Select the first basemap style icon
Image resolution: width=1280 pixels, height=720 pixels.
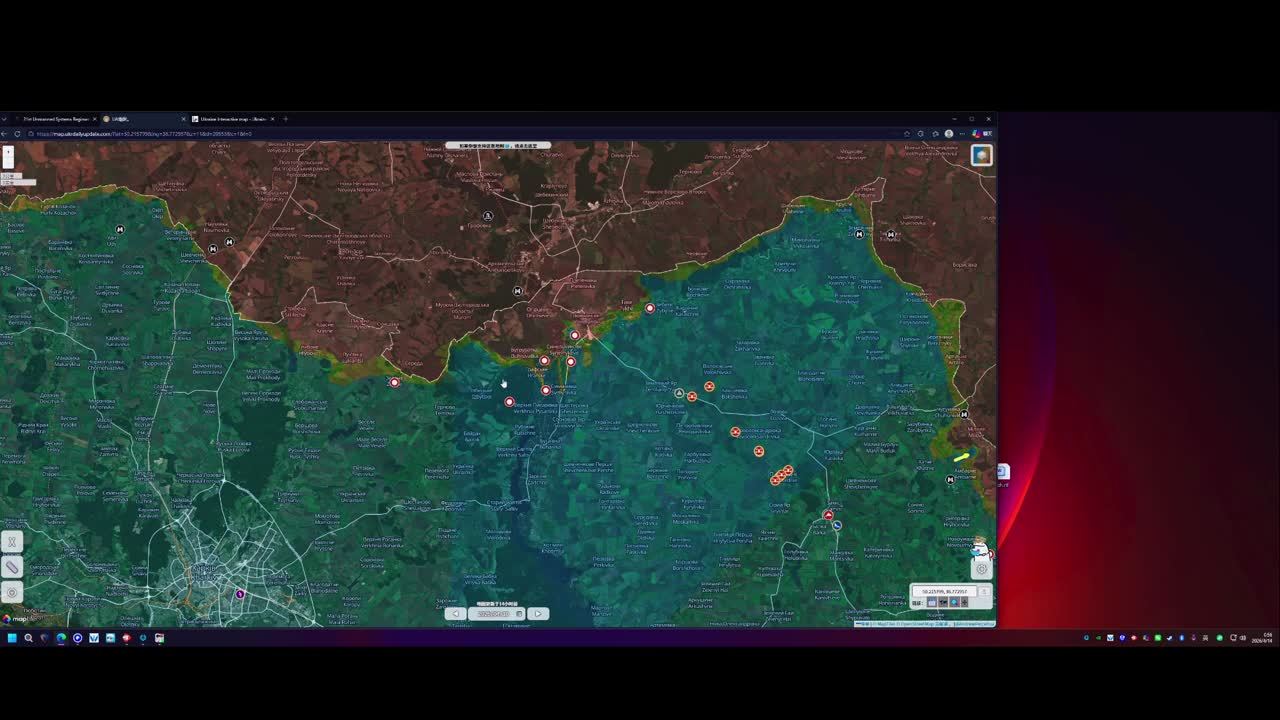932,603
